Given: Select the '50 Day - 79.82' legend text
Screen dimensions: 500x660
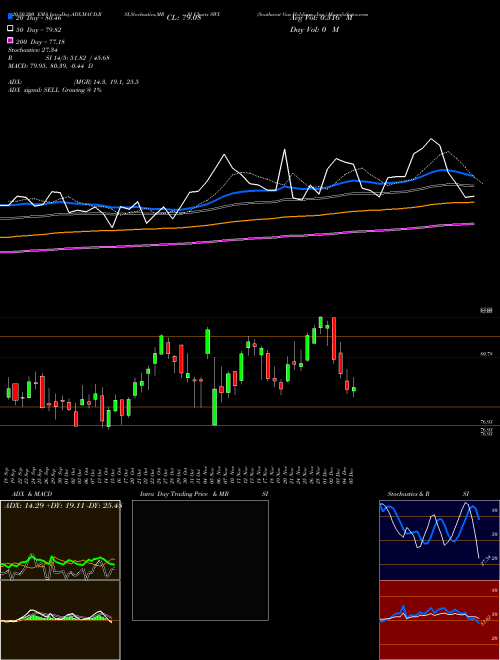Looking at the screenshot, I should click(39, 30).
